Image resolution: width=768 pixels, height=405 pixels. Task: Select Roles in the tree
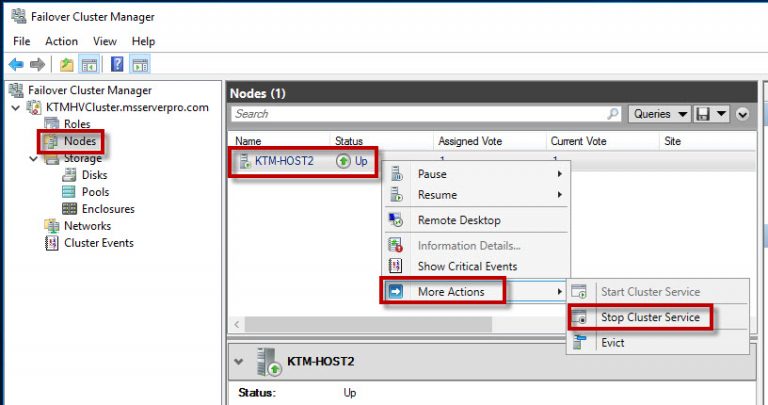point(77,124)
